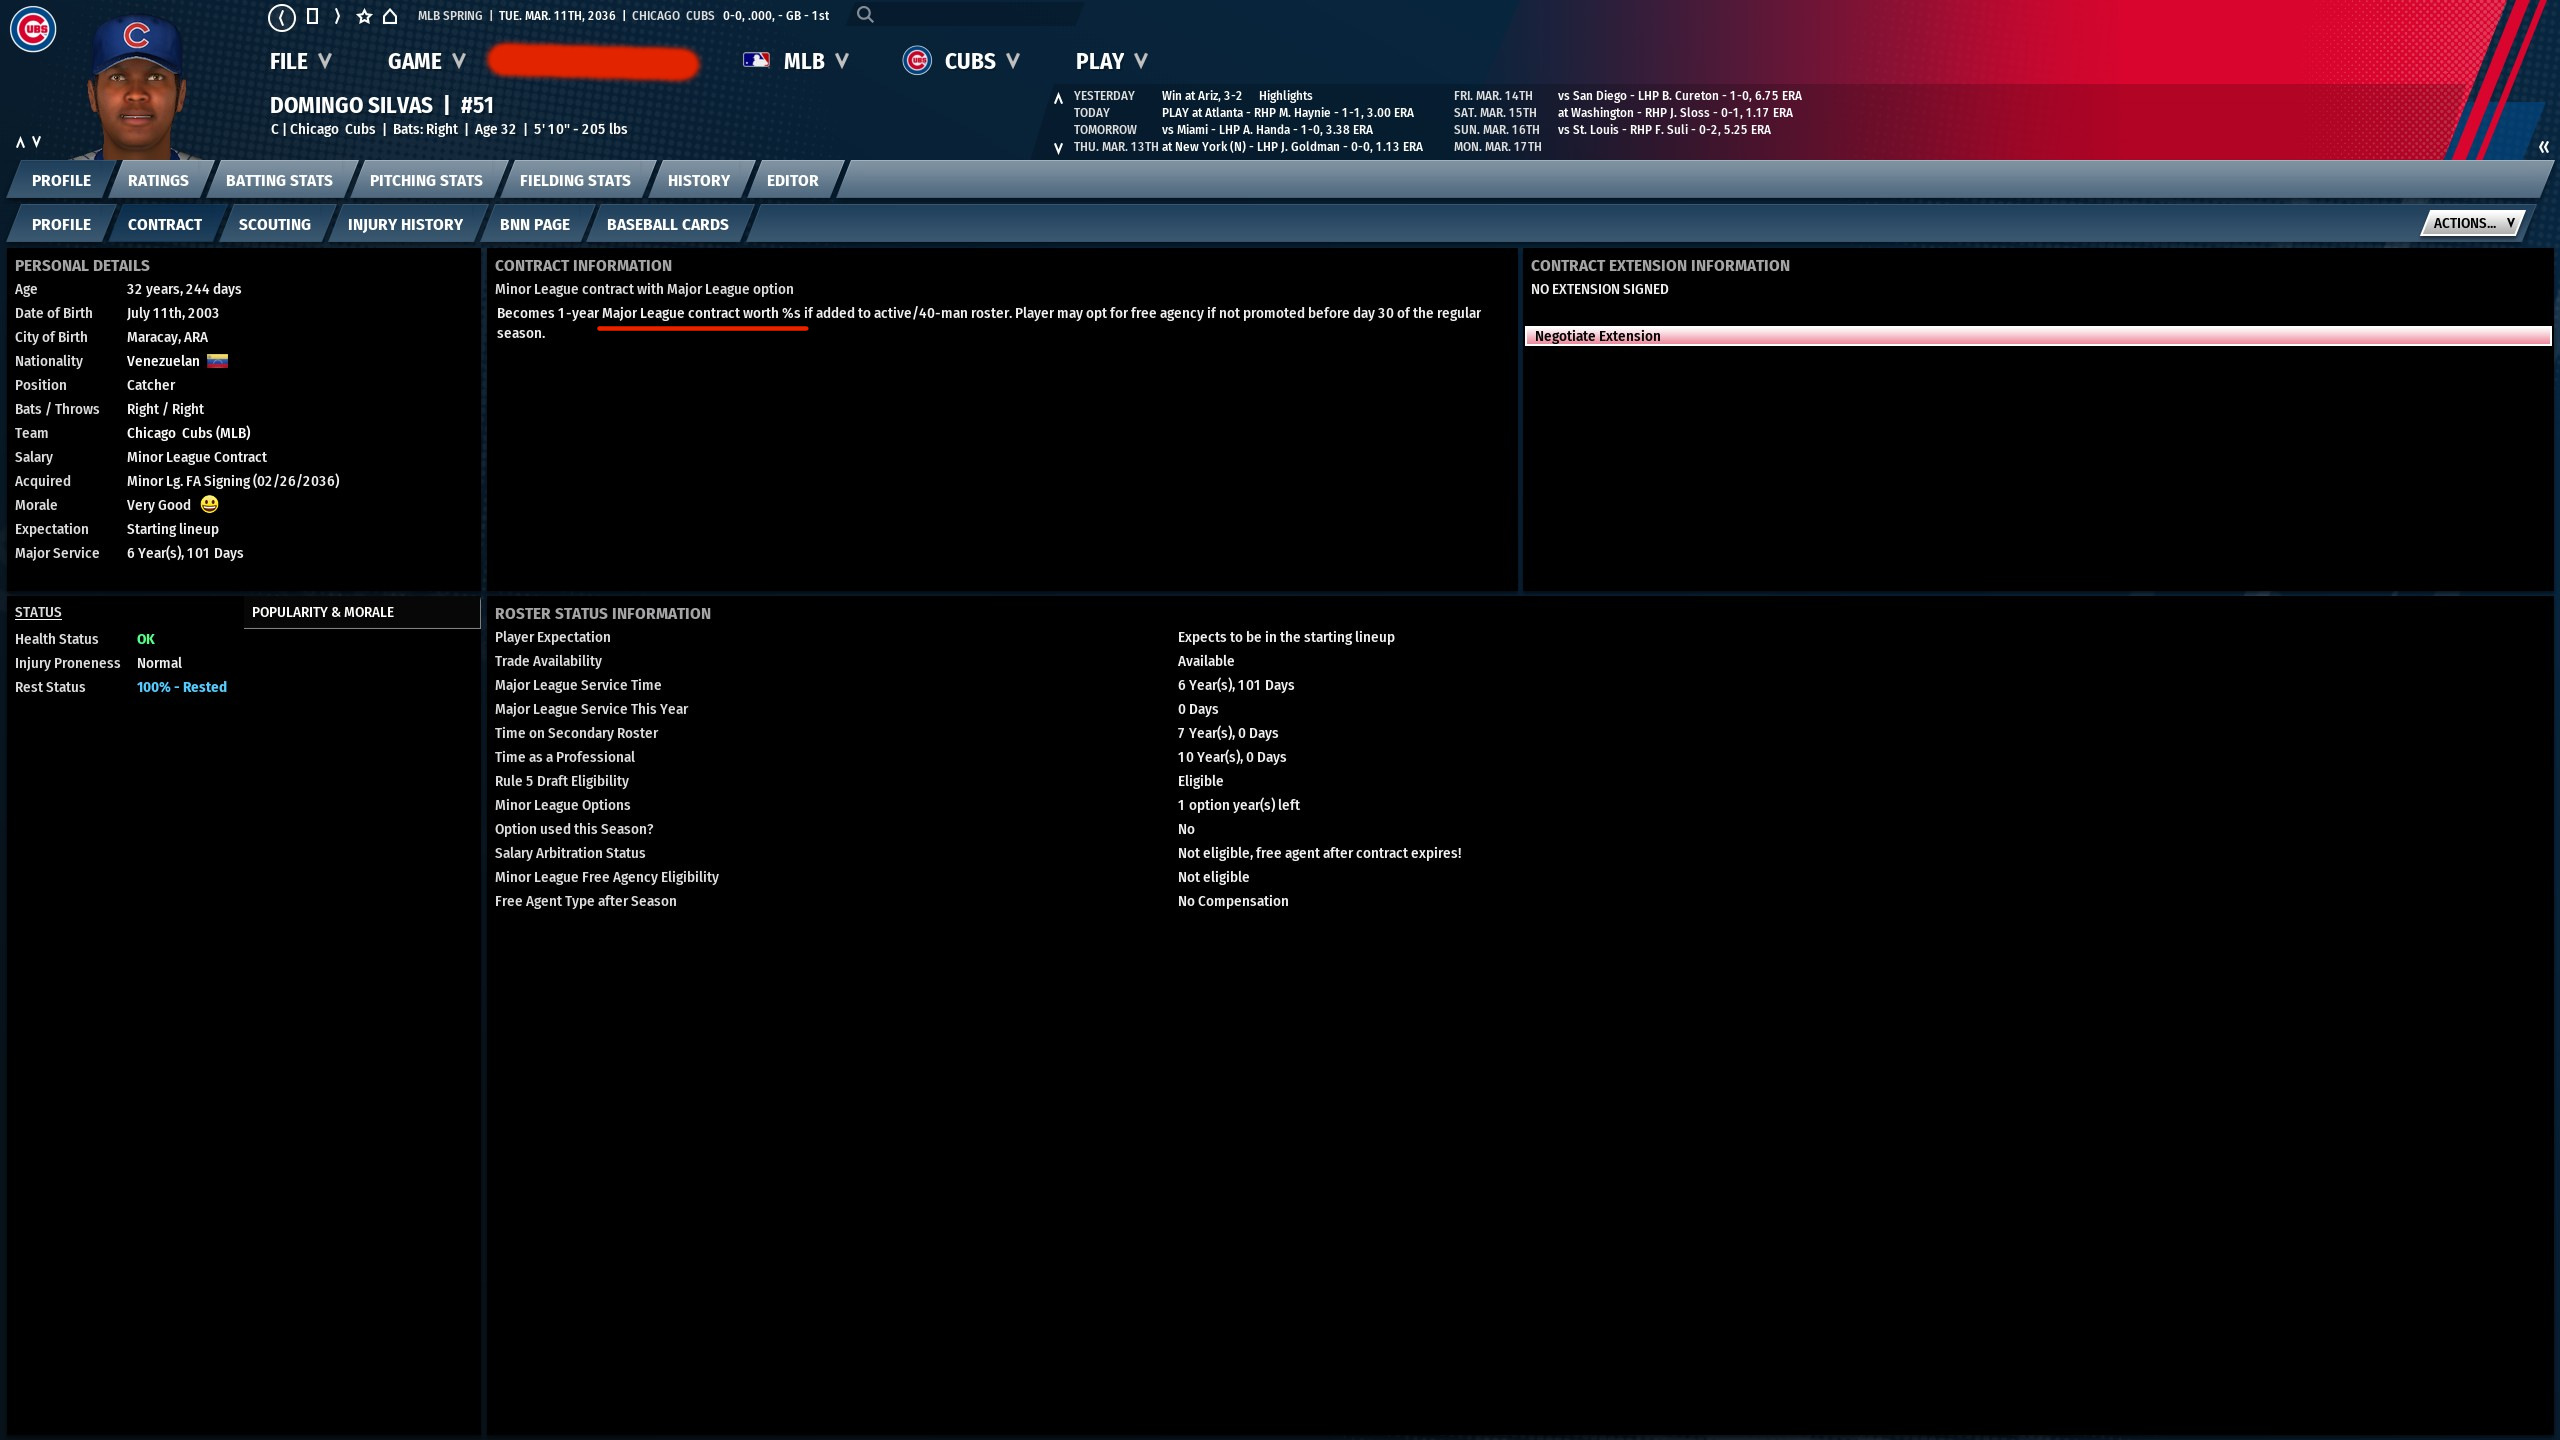2560x1440 pixels.
Task: Click the Cubs logo in the top-left corner
Action: (33, 29)
